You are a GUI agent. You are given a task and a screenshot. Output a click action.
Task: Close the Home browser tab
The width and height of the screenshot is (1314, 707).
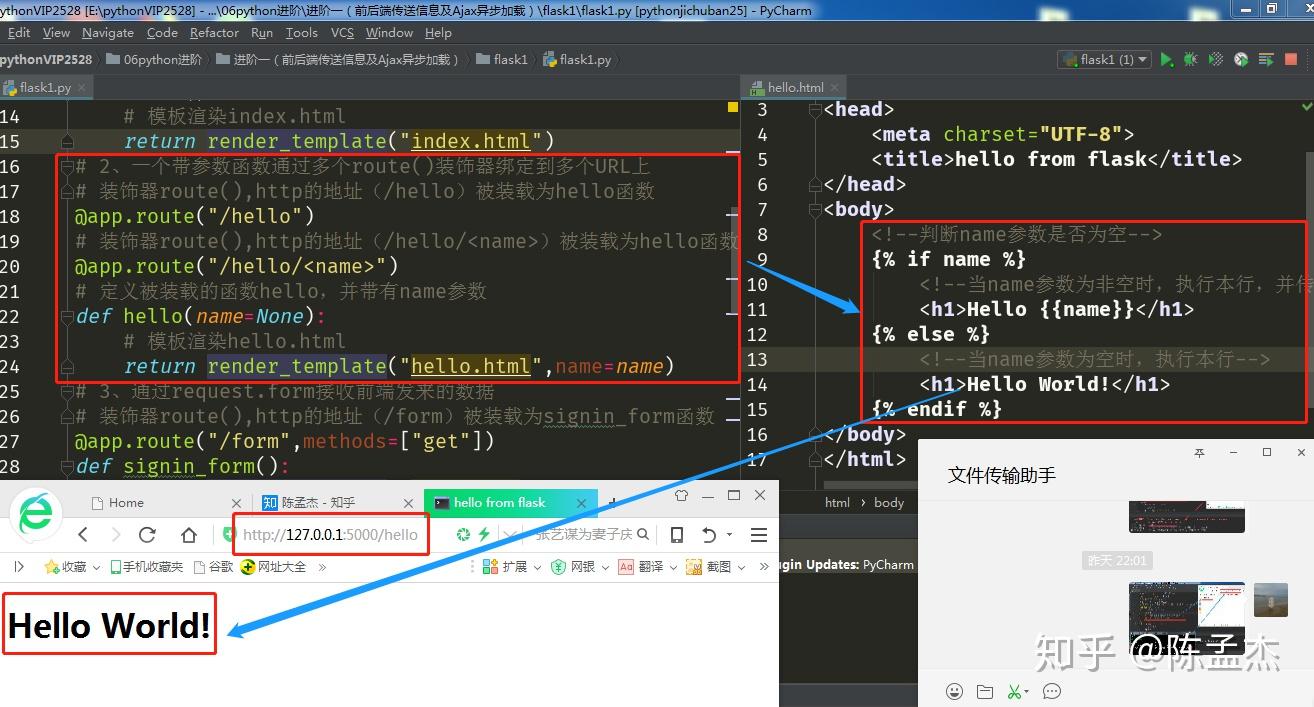(236, 503)
